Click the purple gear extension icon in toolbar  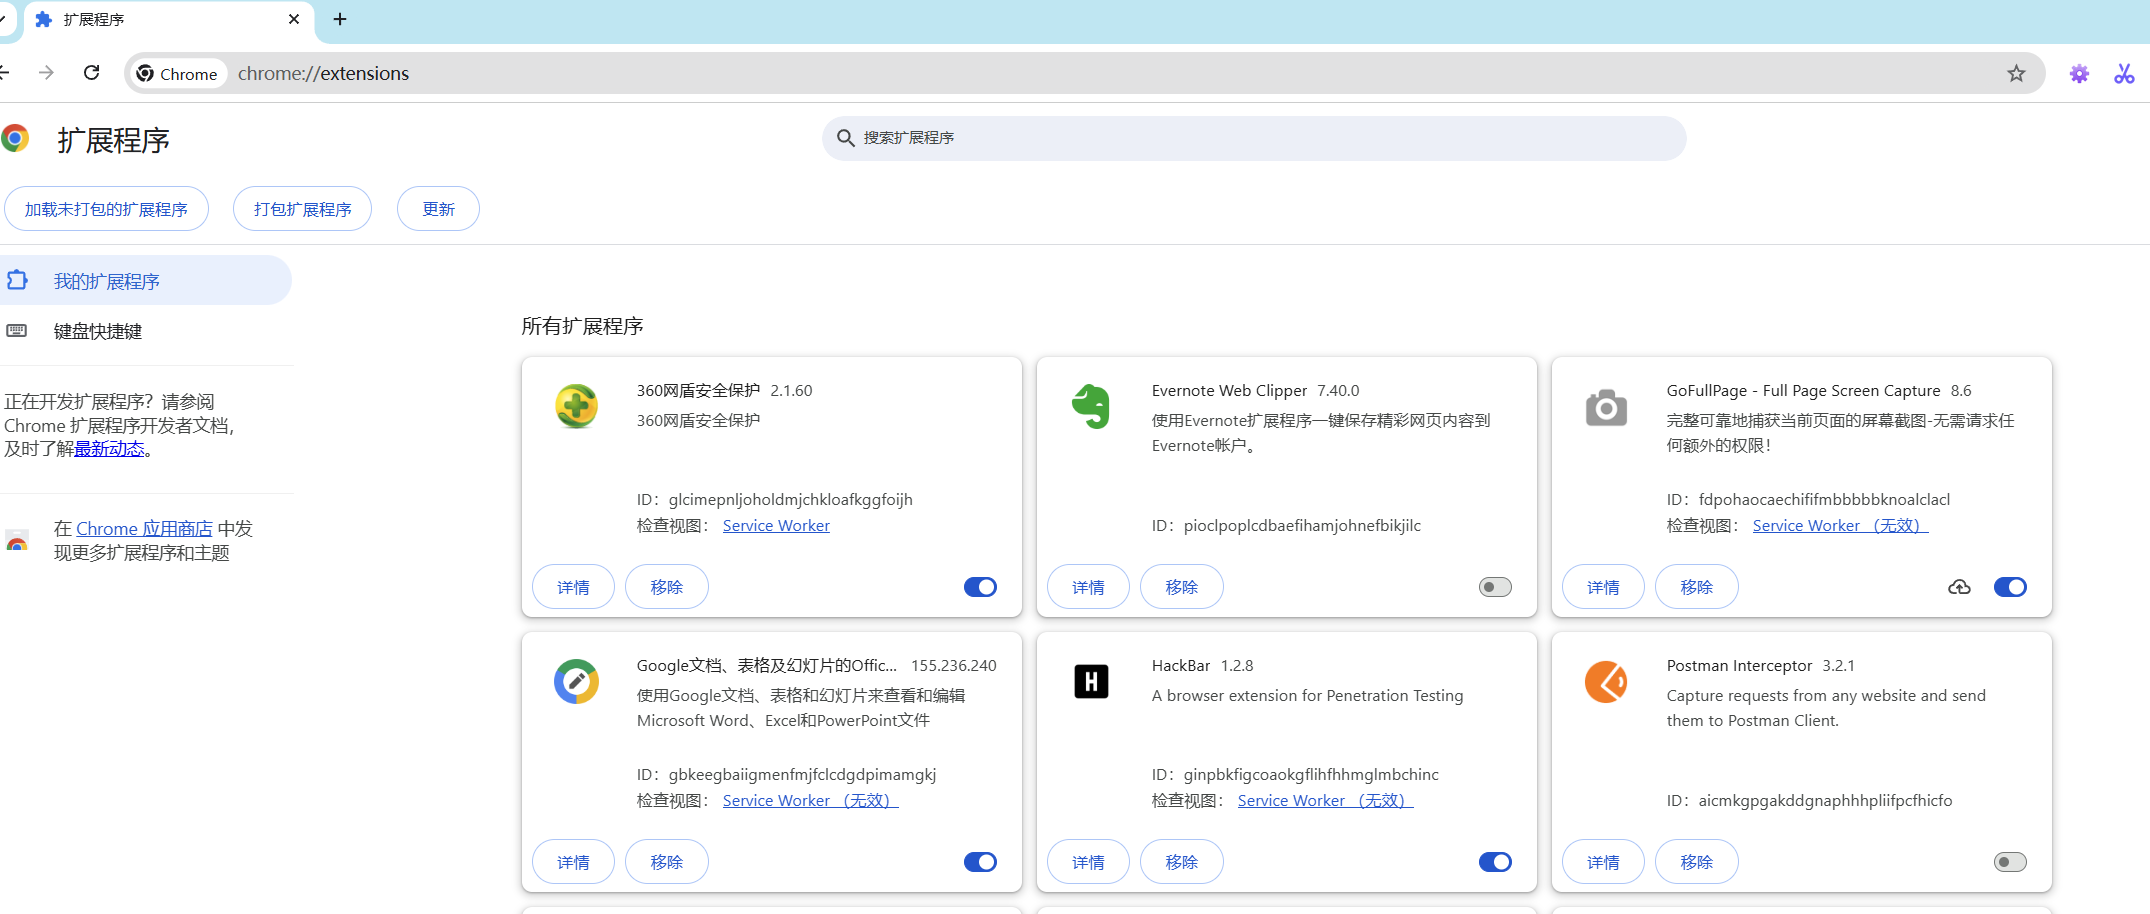click(x=2079, y=74)
